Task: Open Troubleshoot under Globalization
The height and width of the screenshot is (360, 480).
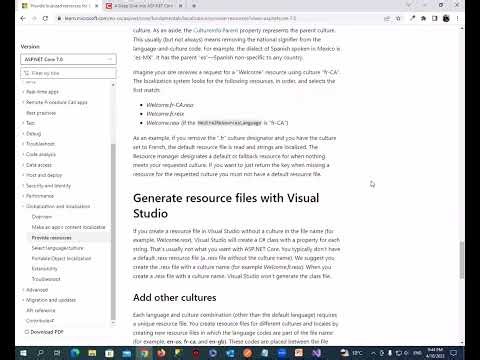Action: pos(46,279)
